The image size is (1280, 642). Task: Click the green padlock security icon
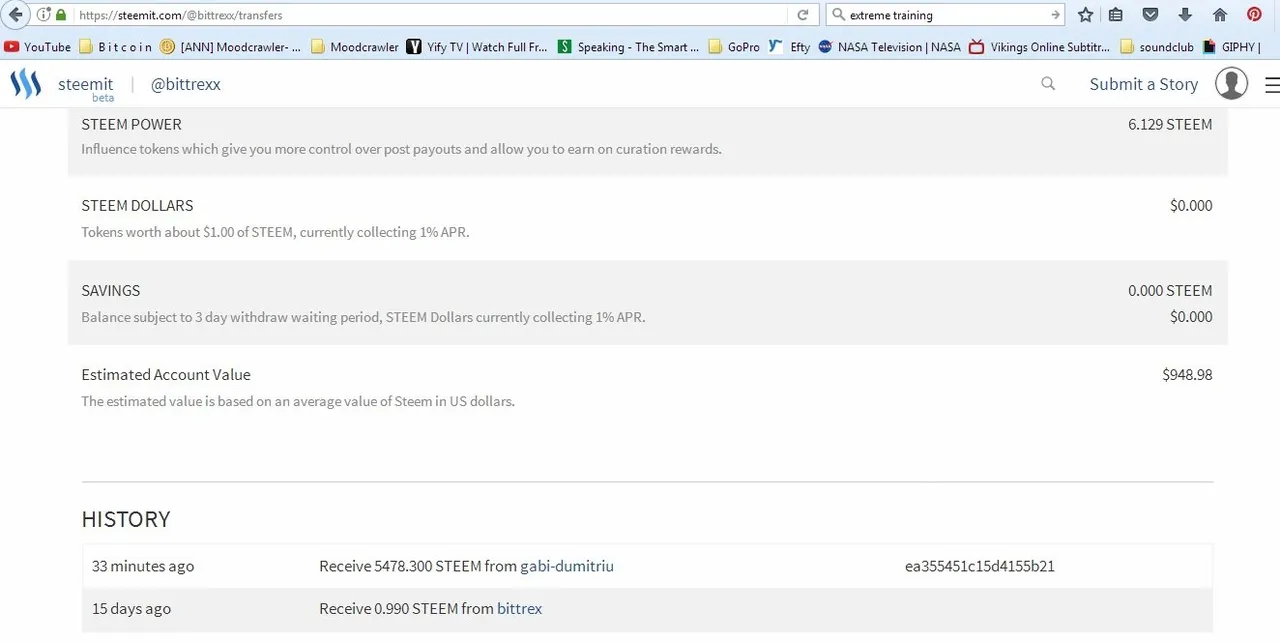[x=61, y=15]
